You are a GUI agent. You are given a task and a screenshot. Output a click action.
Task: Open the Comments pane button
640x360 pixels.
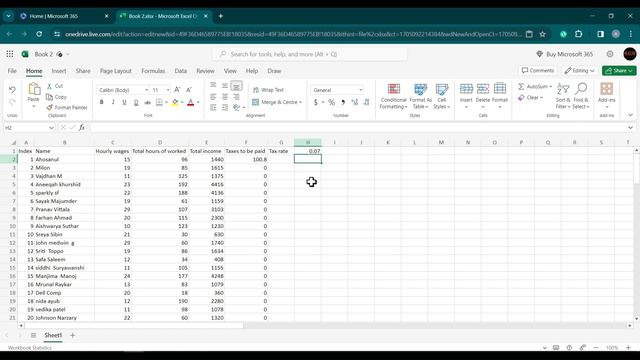tap(538, 71)
